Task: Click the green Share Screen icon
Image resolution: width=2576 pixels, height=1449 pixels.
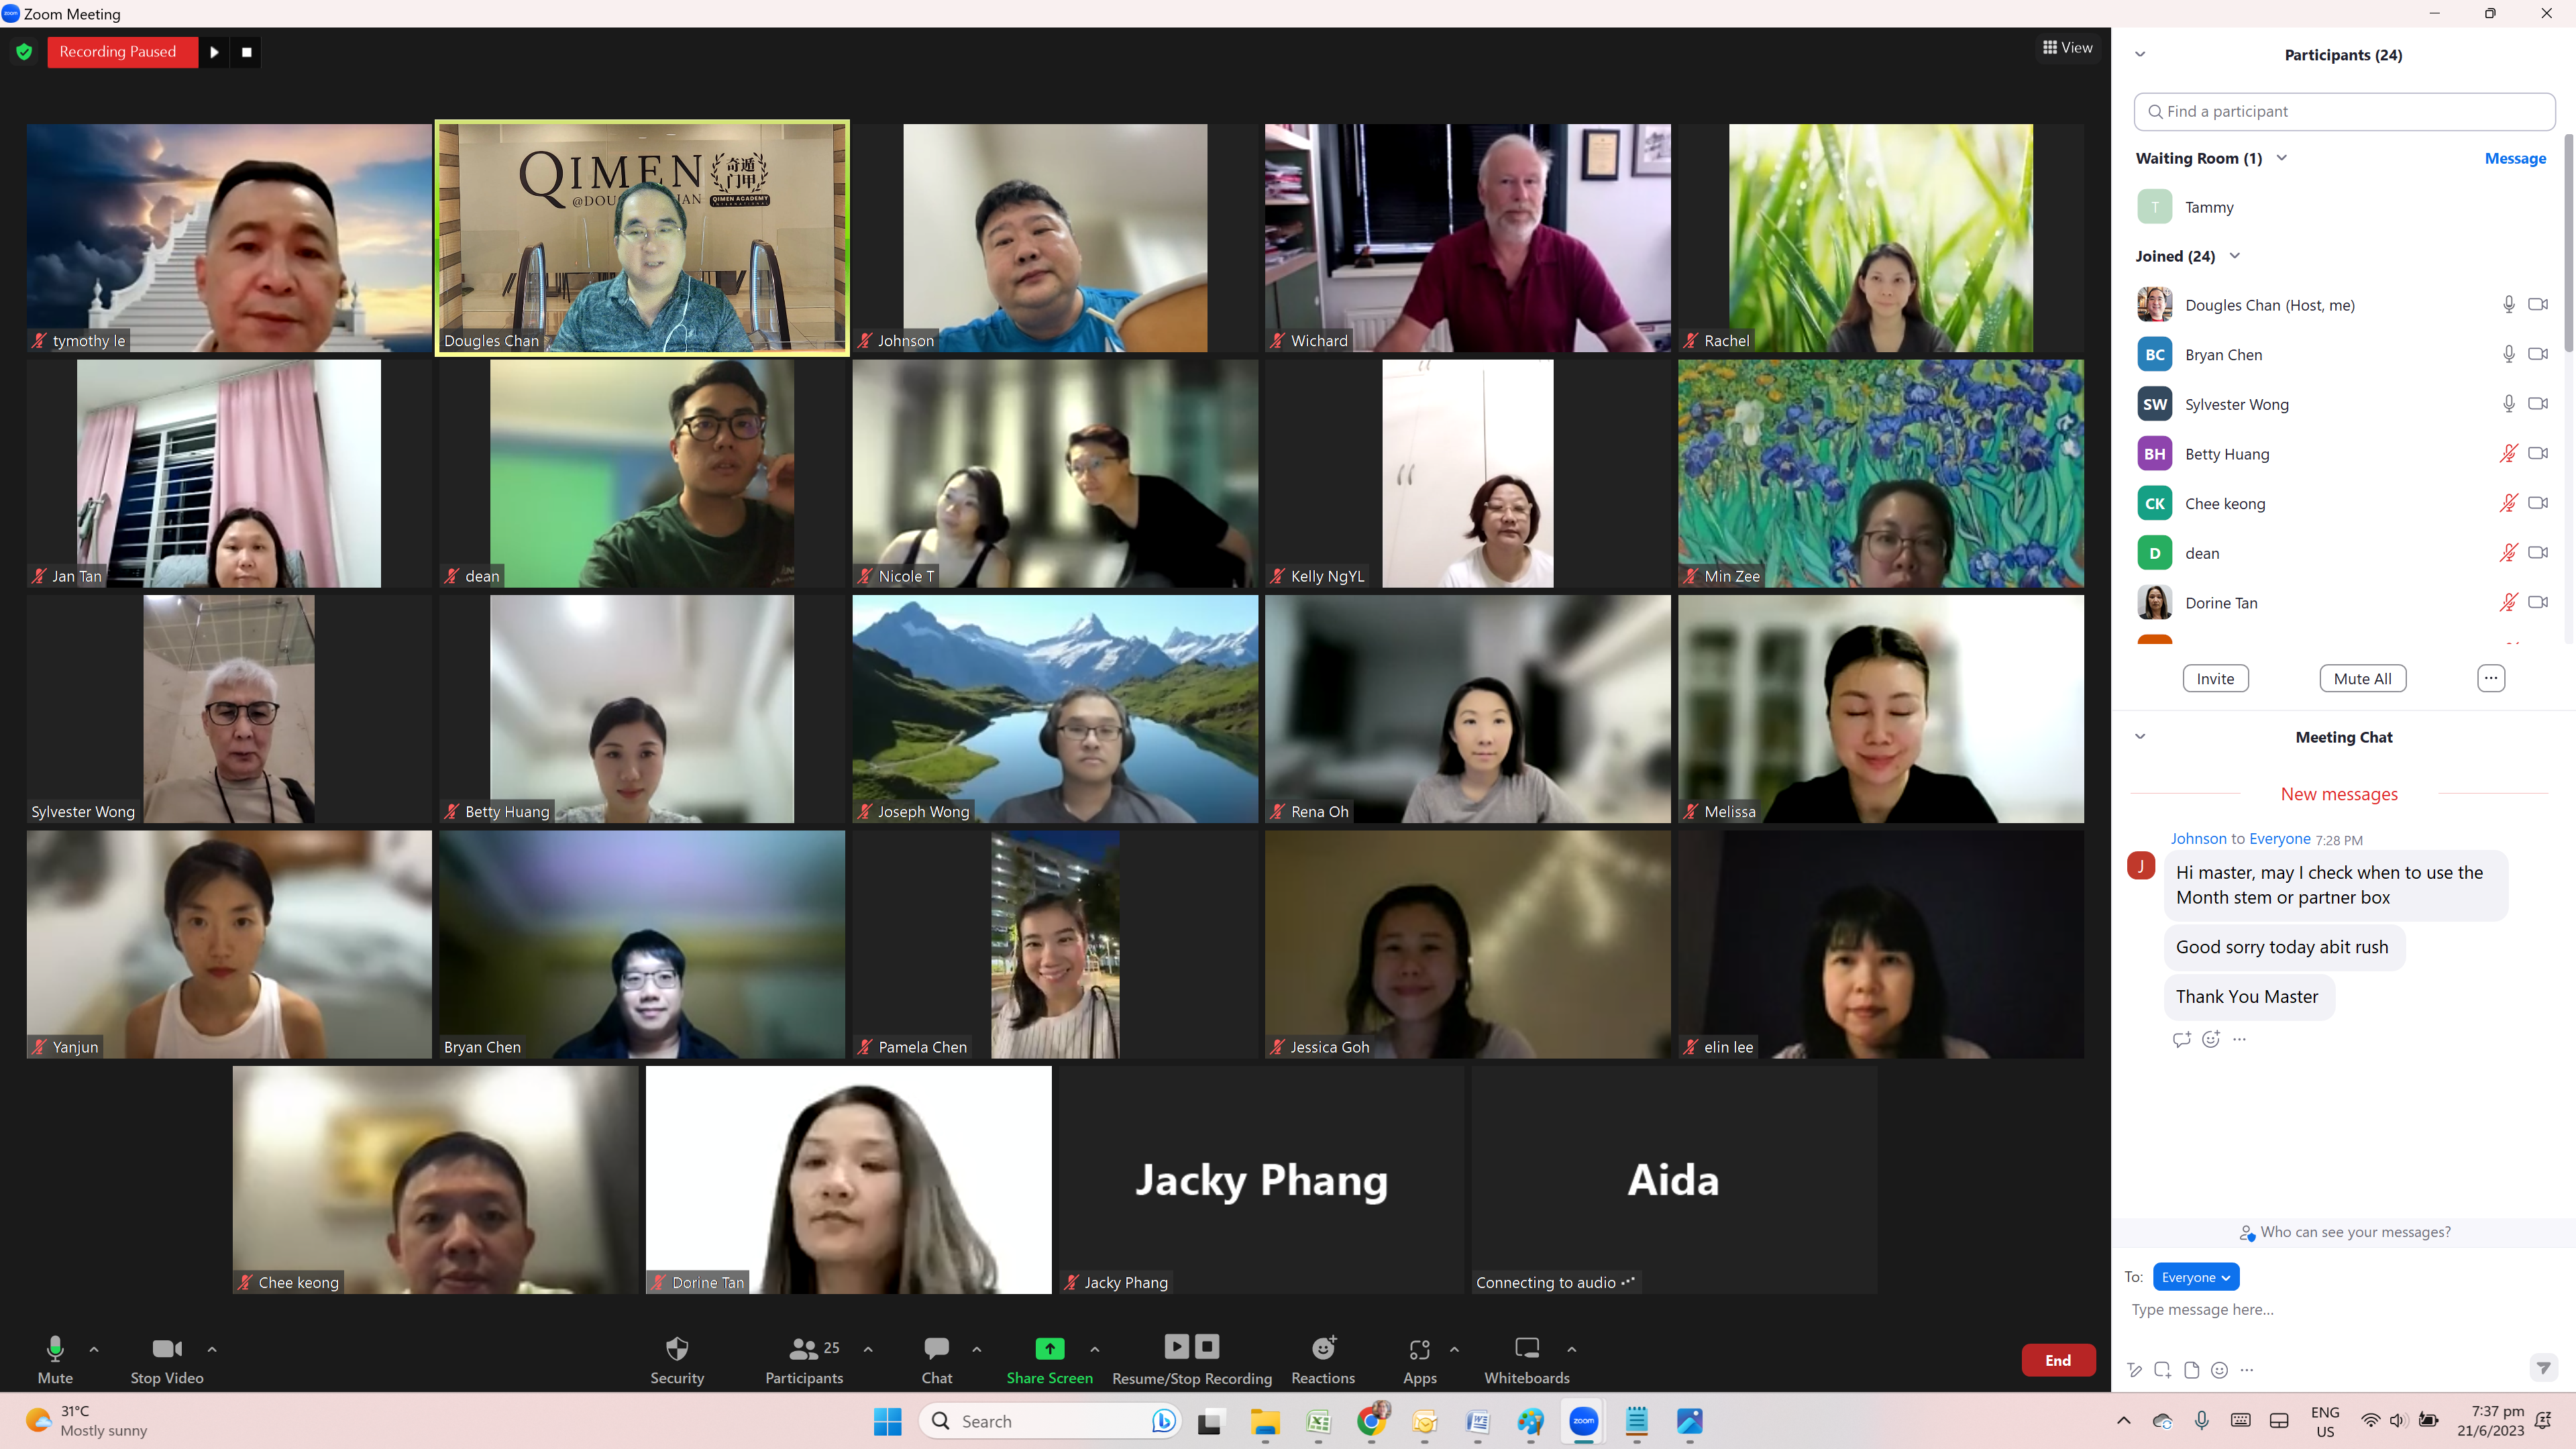Action: pos(1049,1348)
